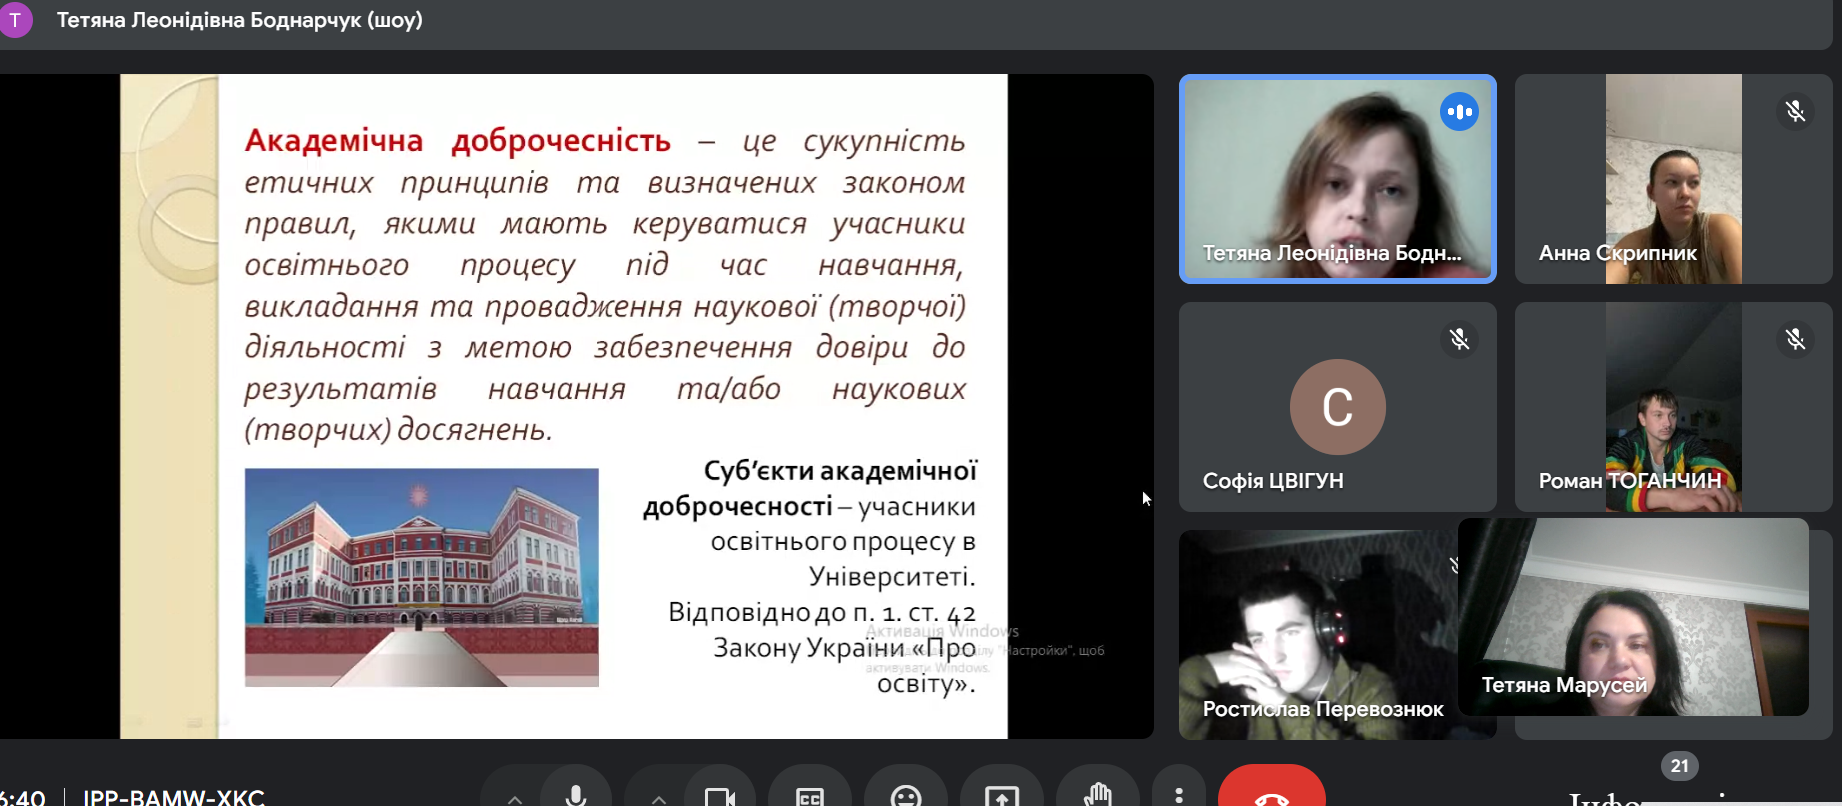Viewport: 1842px width, 806px height.
Task: Click the participants count badge 21
Action: pyautogui.click(x=1679, y=766)
